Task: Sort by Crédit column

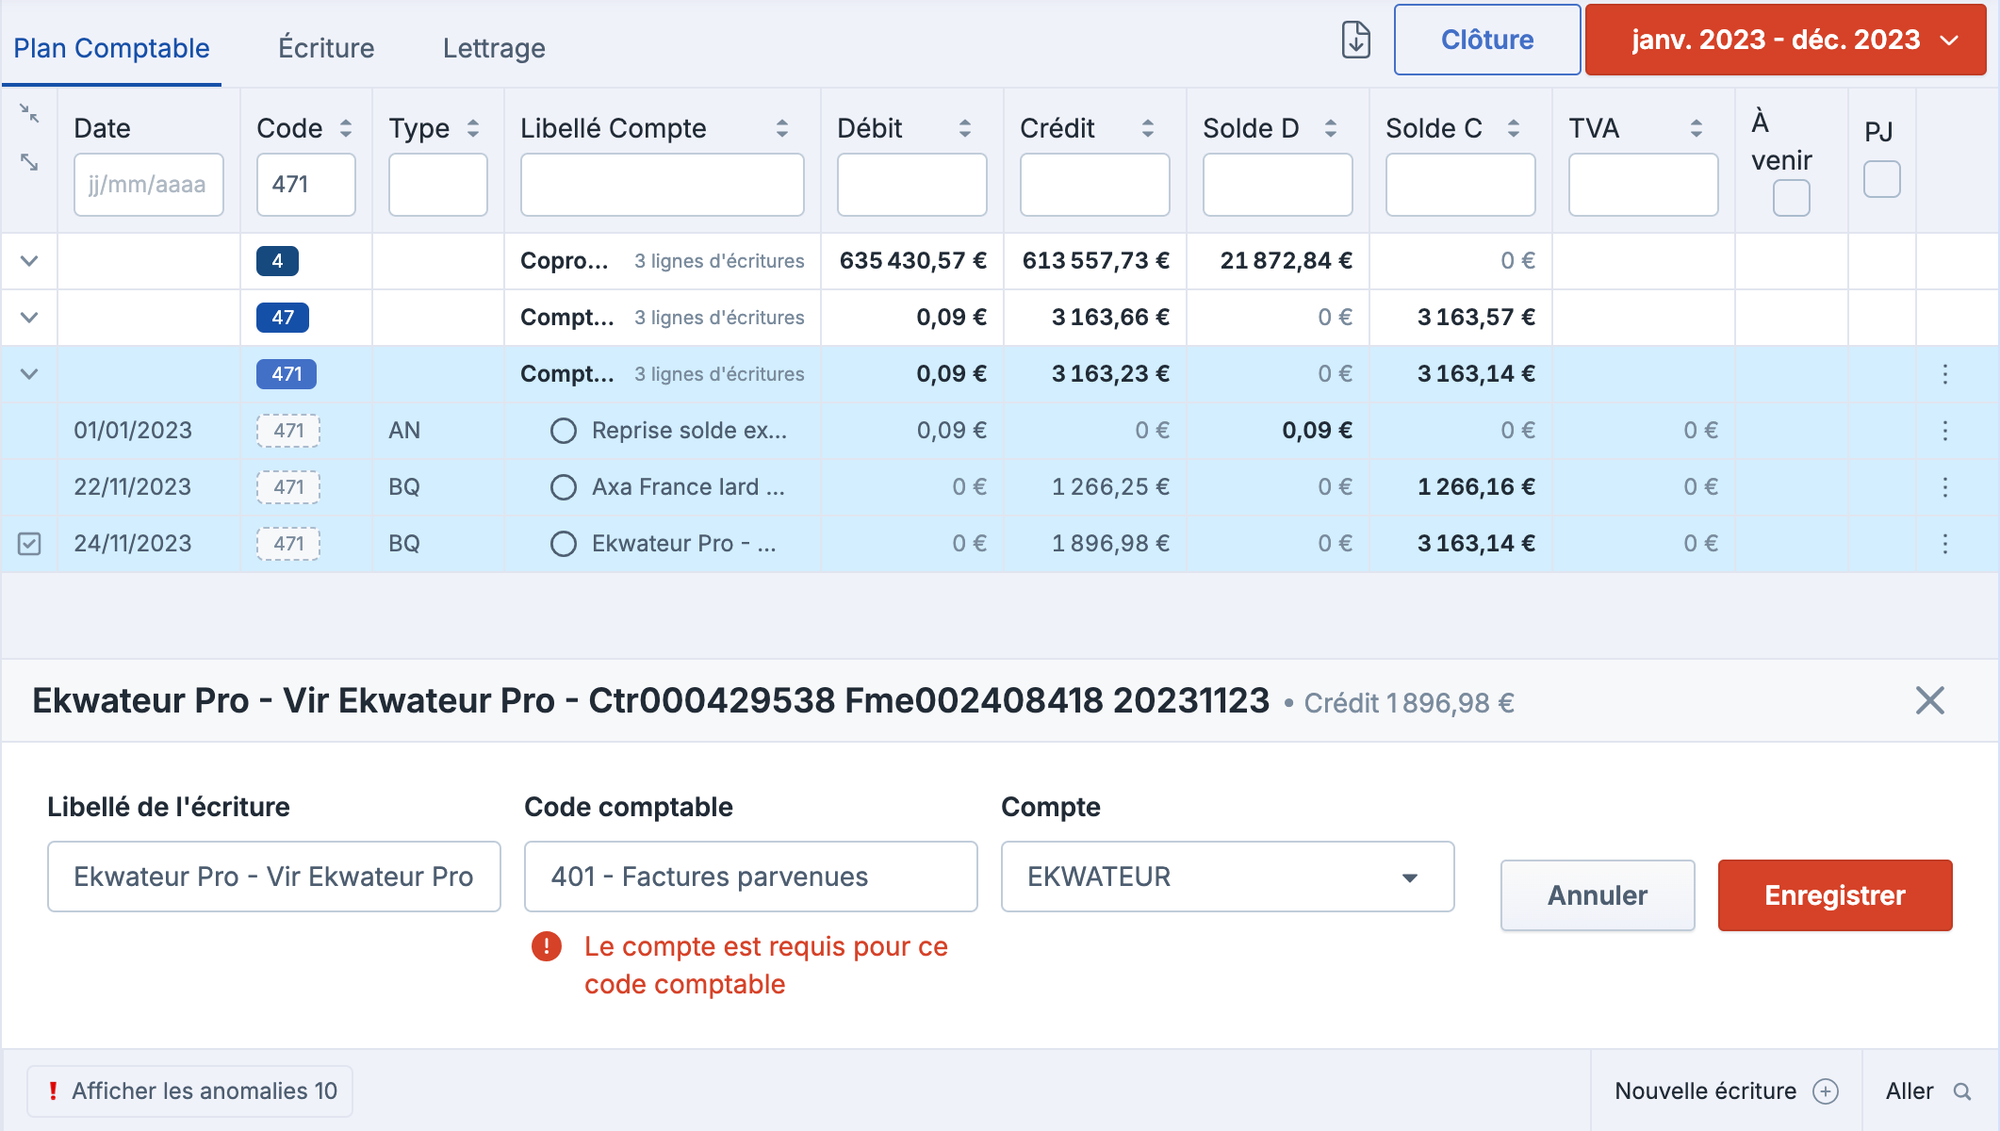Action: click(x=1148, y=128)
